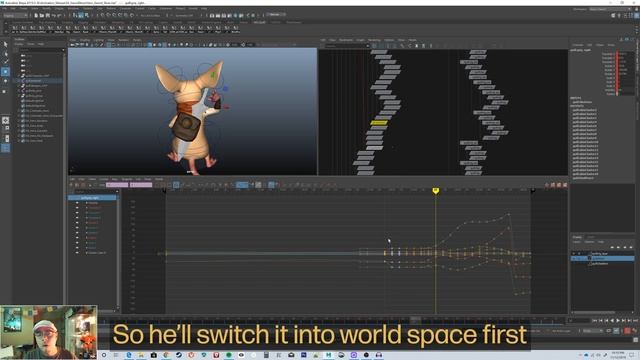Go to start of playback range

click(x=594, y=320)
